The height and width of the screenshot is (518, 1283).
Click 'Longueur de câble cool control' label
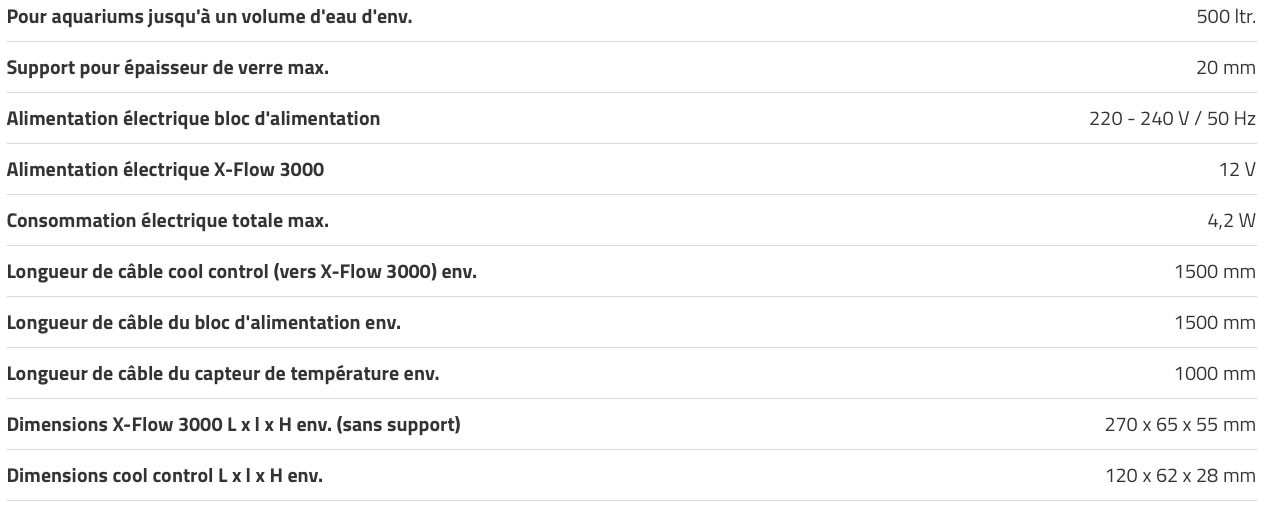pos(241,272)
